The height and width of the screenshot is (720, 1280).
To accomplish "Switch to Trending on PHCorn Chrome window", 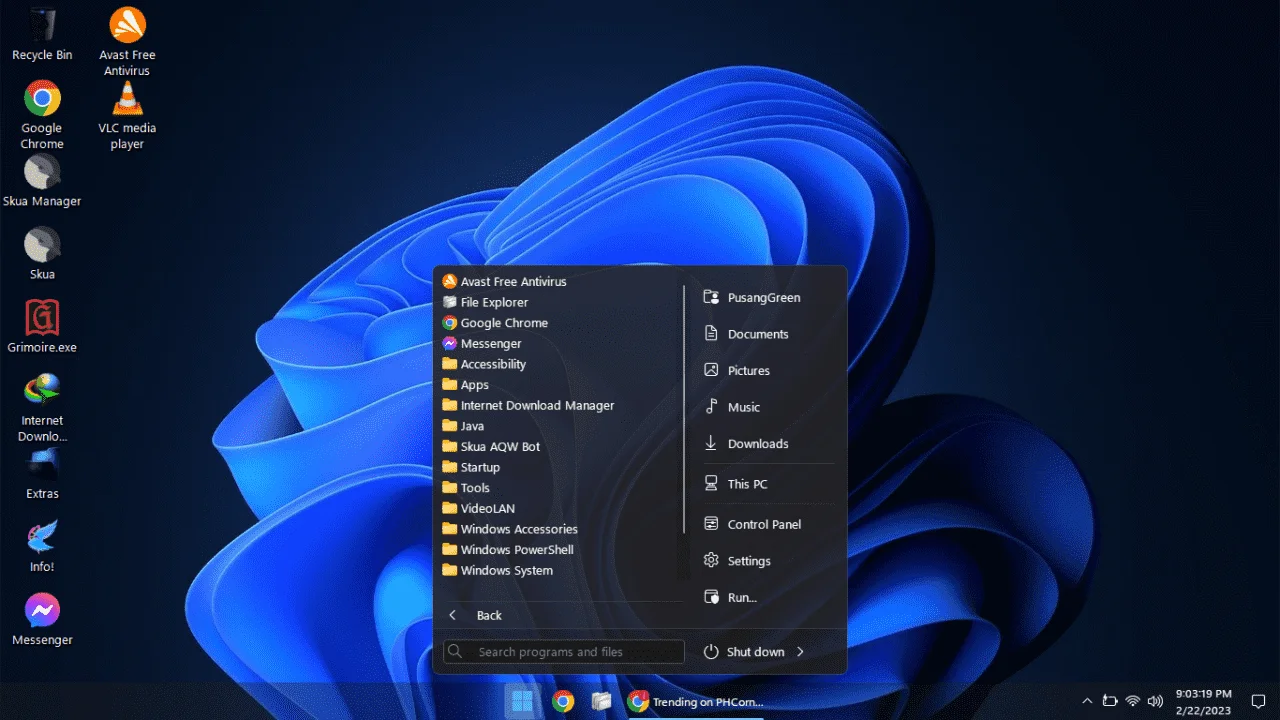I will coord(696,701).
